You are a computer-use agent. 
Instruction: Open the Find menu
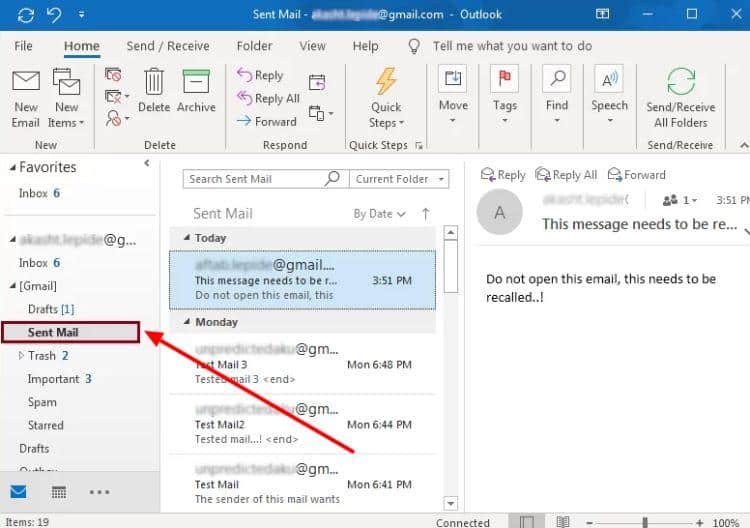[557, 95]
